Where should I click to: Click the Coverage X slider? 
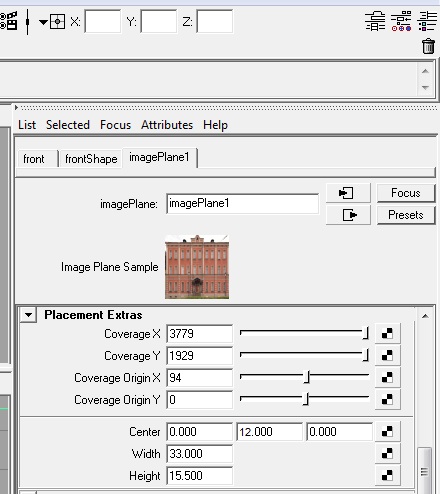tap(304, 333)
